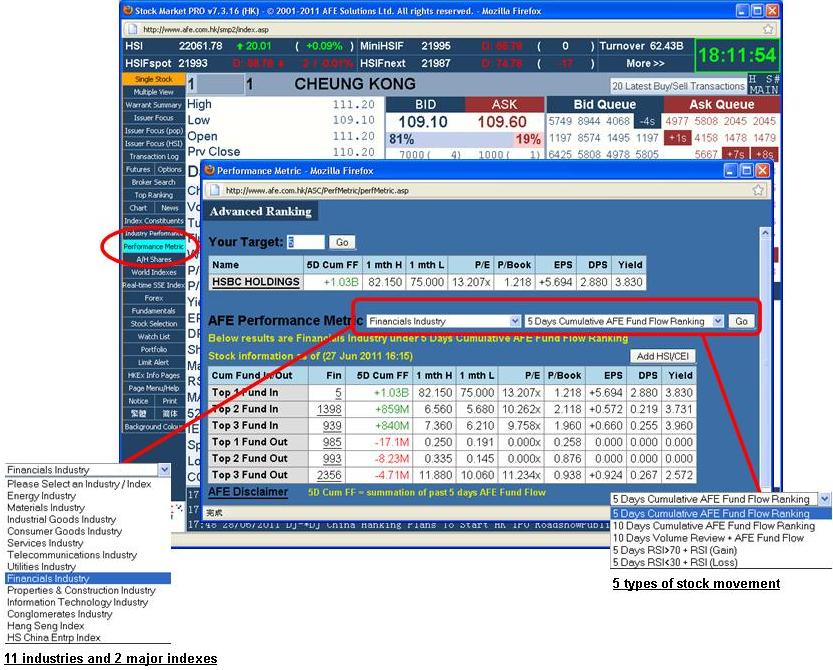Choose Materials Industry from industry list
833x670 pixels.
[x=88, y=507]
